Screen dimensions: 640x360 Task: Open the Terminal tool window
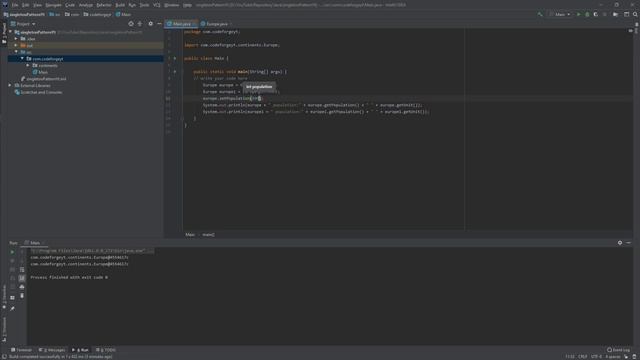pos(21,350)
